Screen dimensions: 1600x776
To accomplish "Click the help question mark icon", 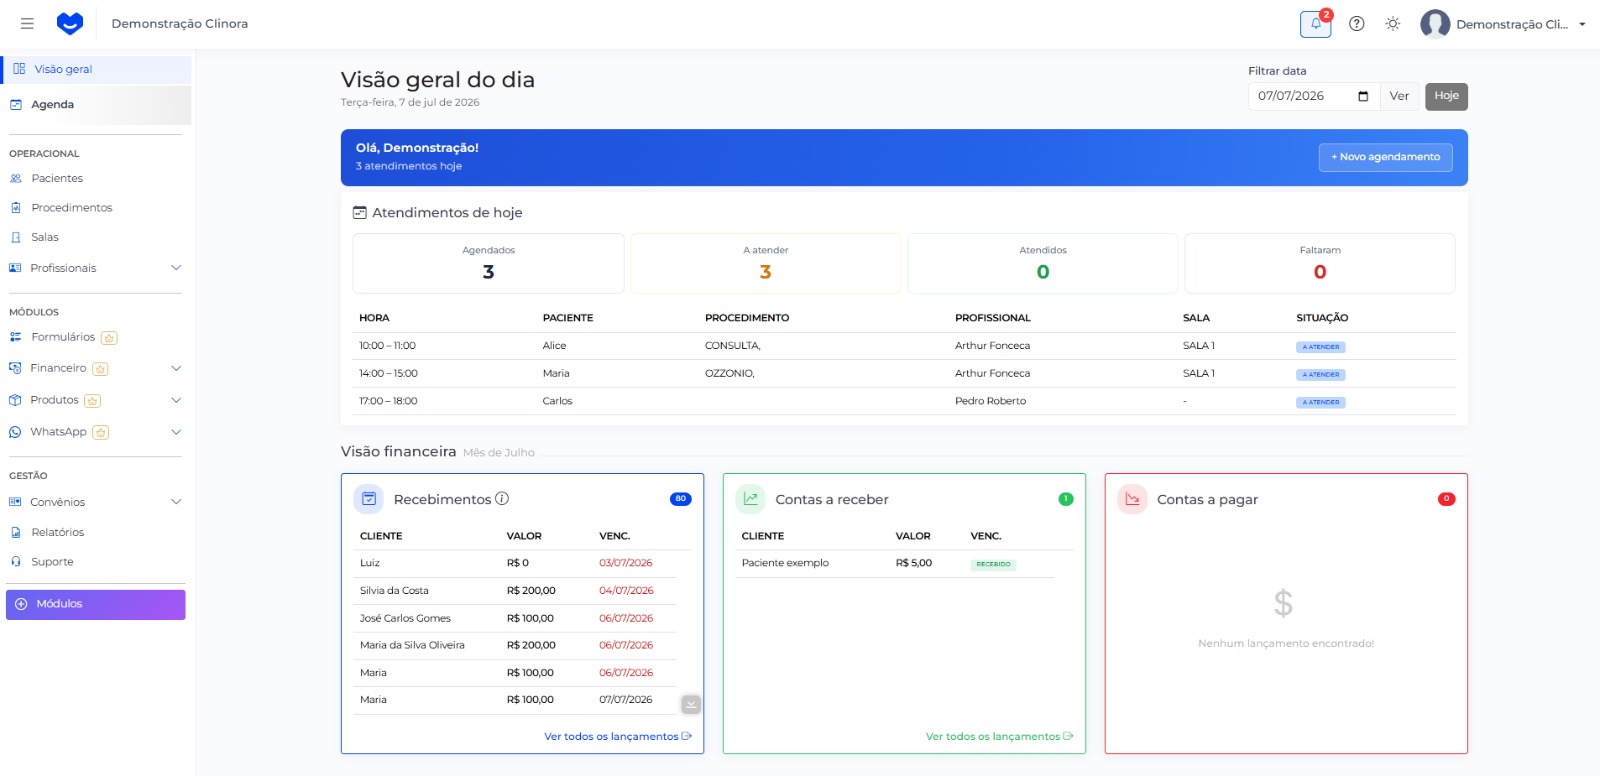I will pos(1357,24).
